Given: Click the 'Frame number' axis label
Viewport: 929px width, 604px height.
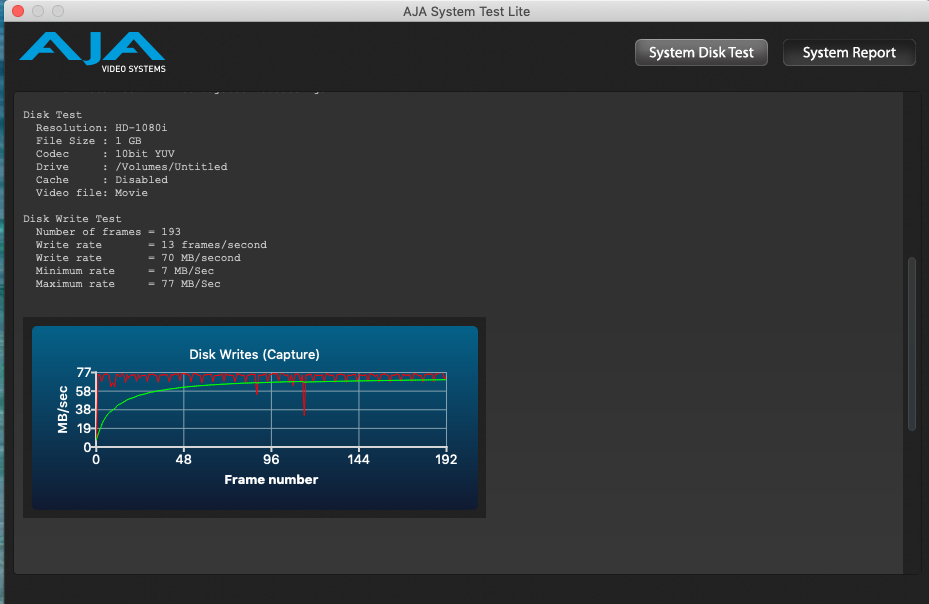Looking at the screenshot, I should 271,480.
